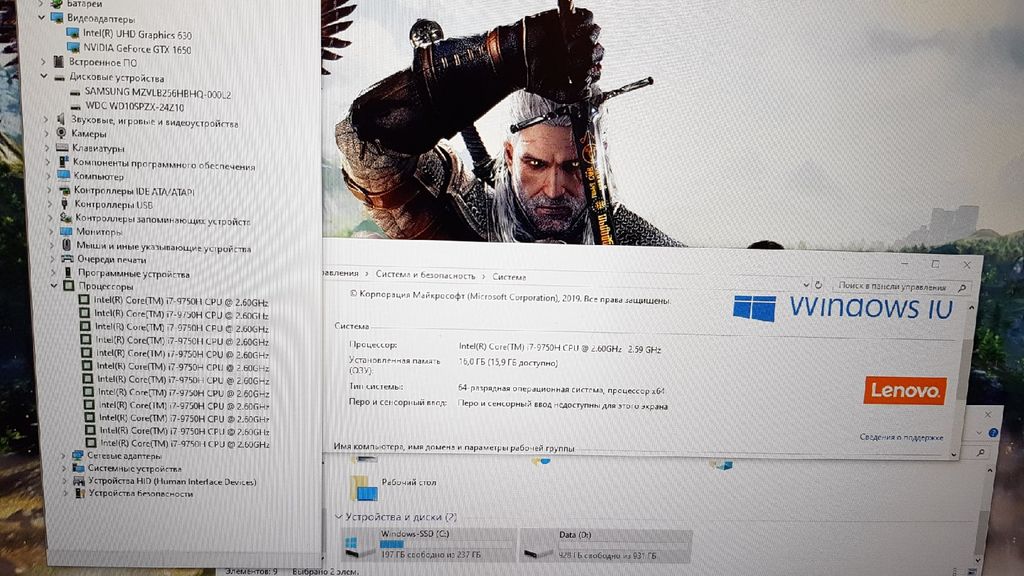The height and width of the screenshot is (576, 1024).
Task: Click the SAMSUNG MZVLB256HBHQ disk drive icon
Action: pos(76,93)
